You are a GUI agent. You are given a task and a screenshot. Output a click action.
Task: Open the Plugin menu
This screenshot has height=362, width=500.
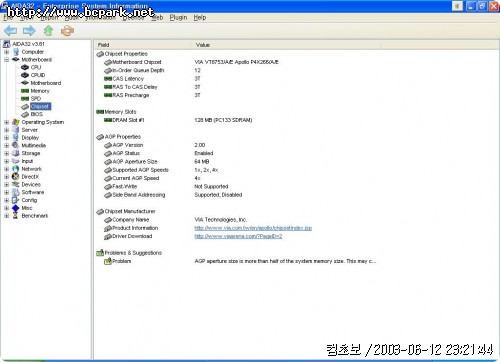[178, 17]
